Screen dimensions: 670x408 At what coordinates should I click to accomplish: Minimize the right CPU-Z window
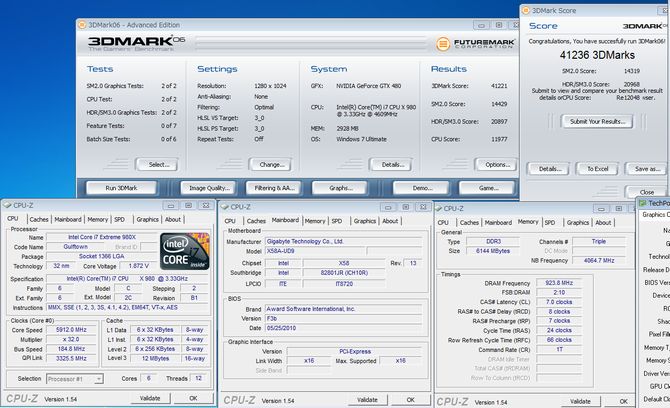(601, 209)
